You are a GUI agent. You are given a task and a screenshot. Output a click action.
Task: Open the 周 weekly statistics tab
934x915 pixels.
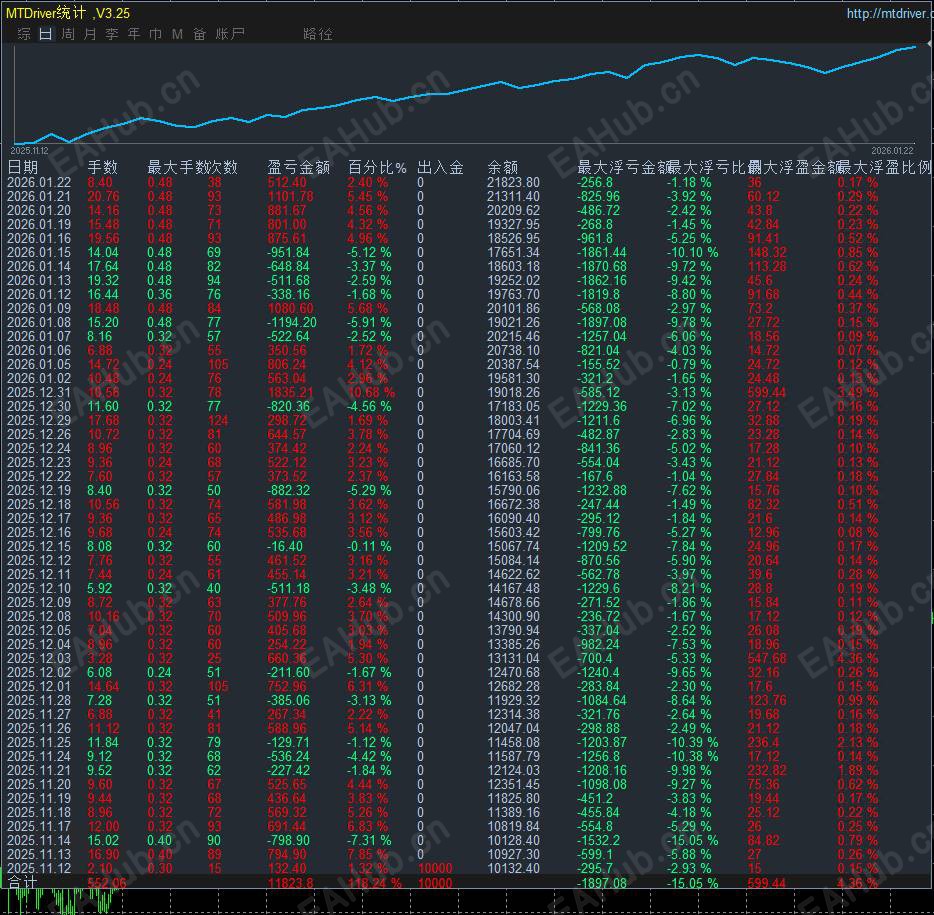click(68, 34)
